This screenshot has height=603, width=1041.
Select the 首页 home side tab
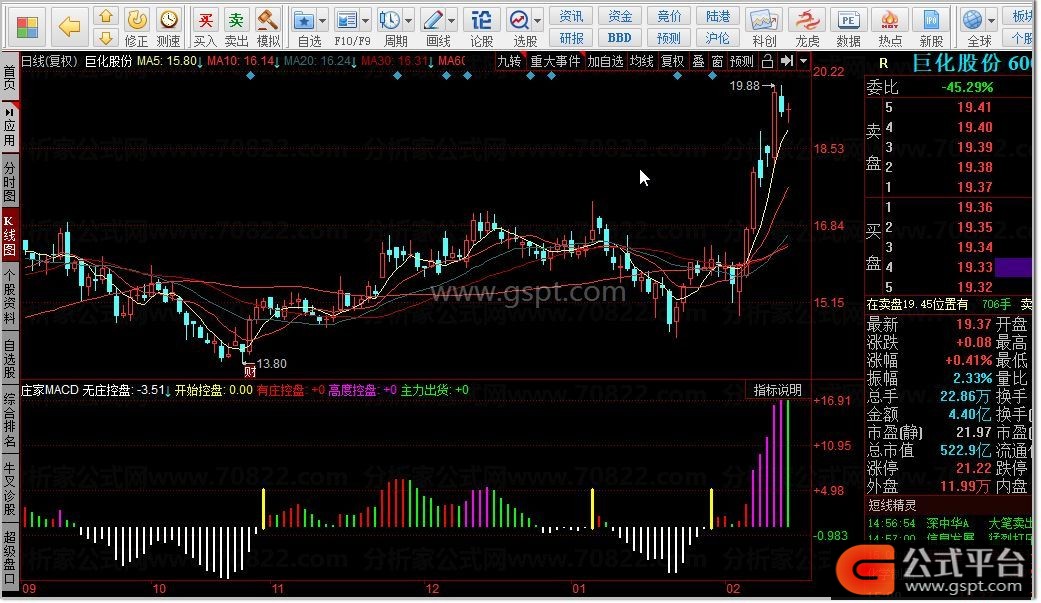pos(9,78)
